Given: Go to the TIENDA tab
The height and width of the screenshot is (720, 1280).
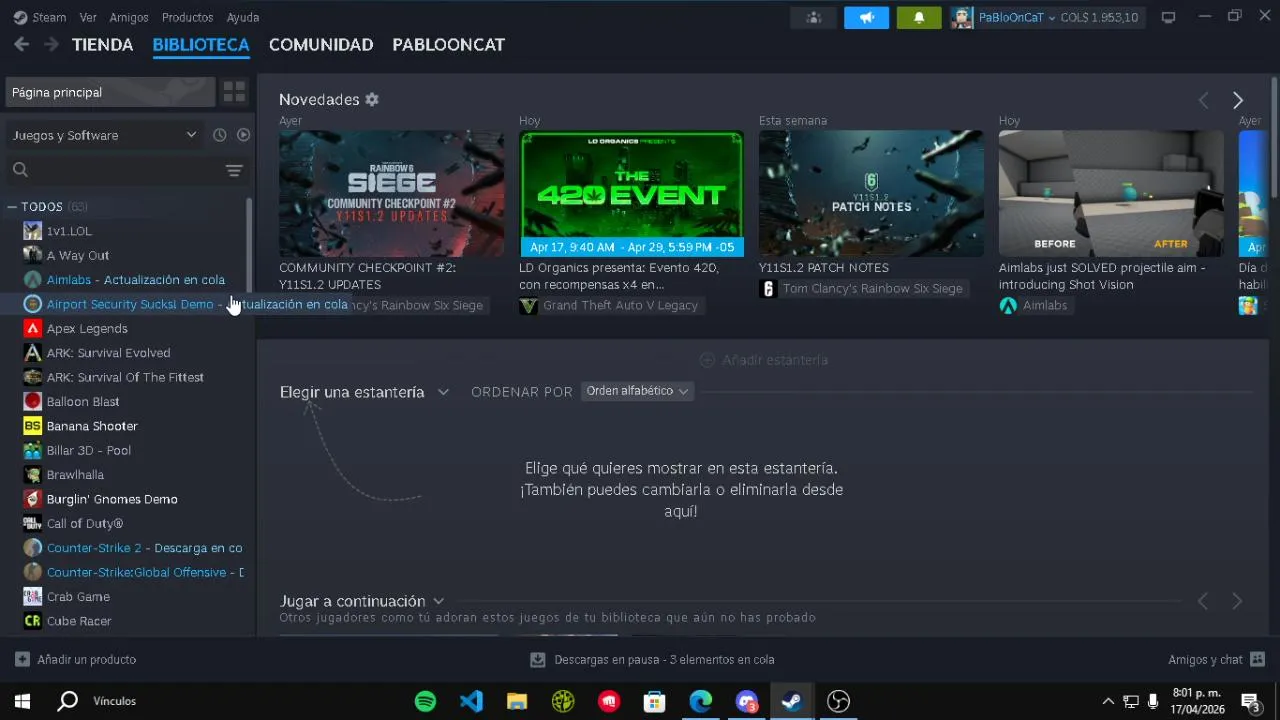Looking at the screenshot, I should (102, 45).
